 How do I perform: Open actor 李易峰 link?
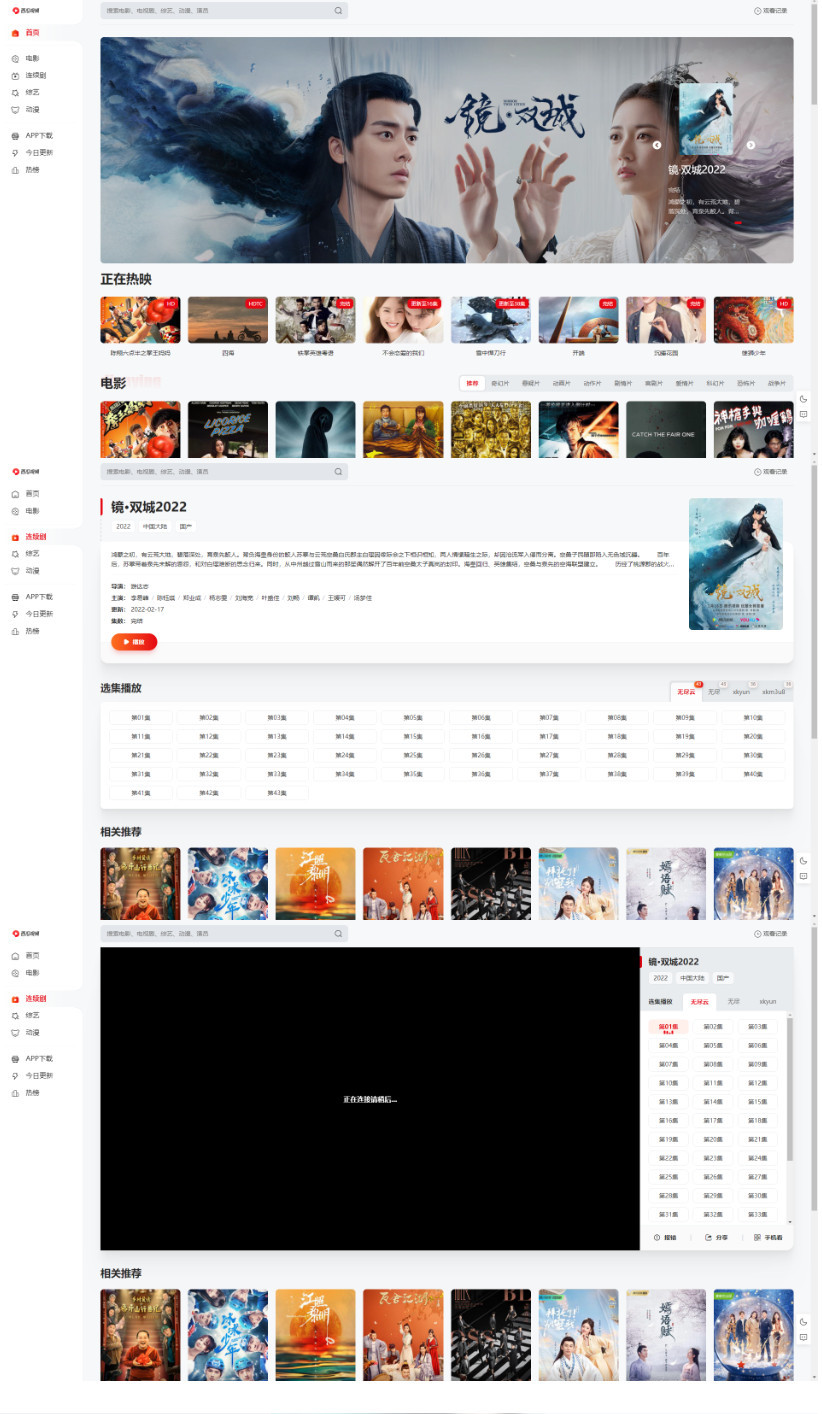pos(140,597)
